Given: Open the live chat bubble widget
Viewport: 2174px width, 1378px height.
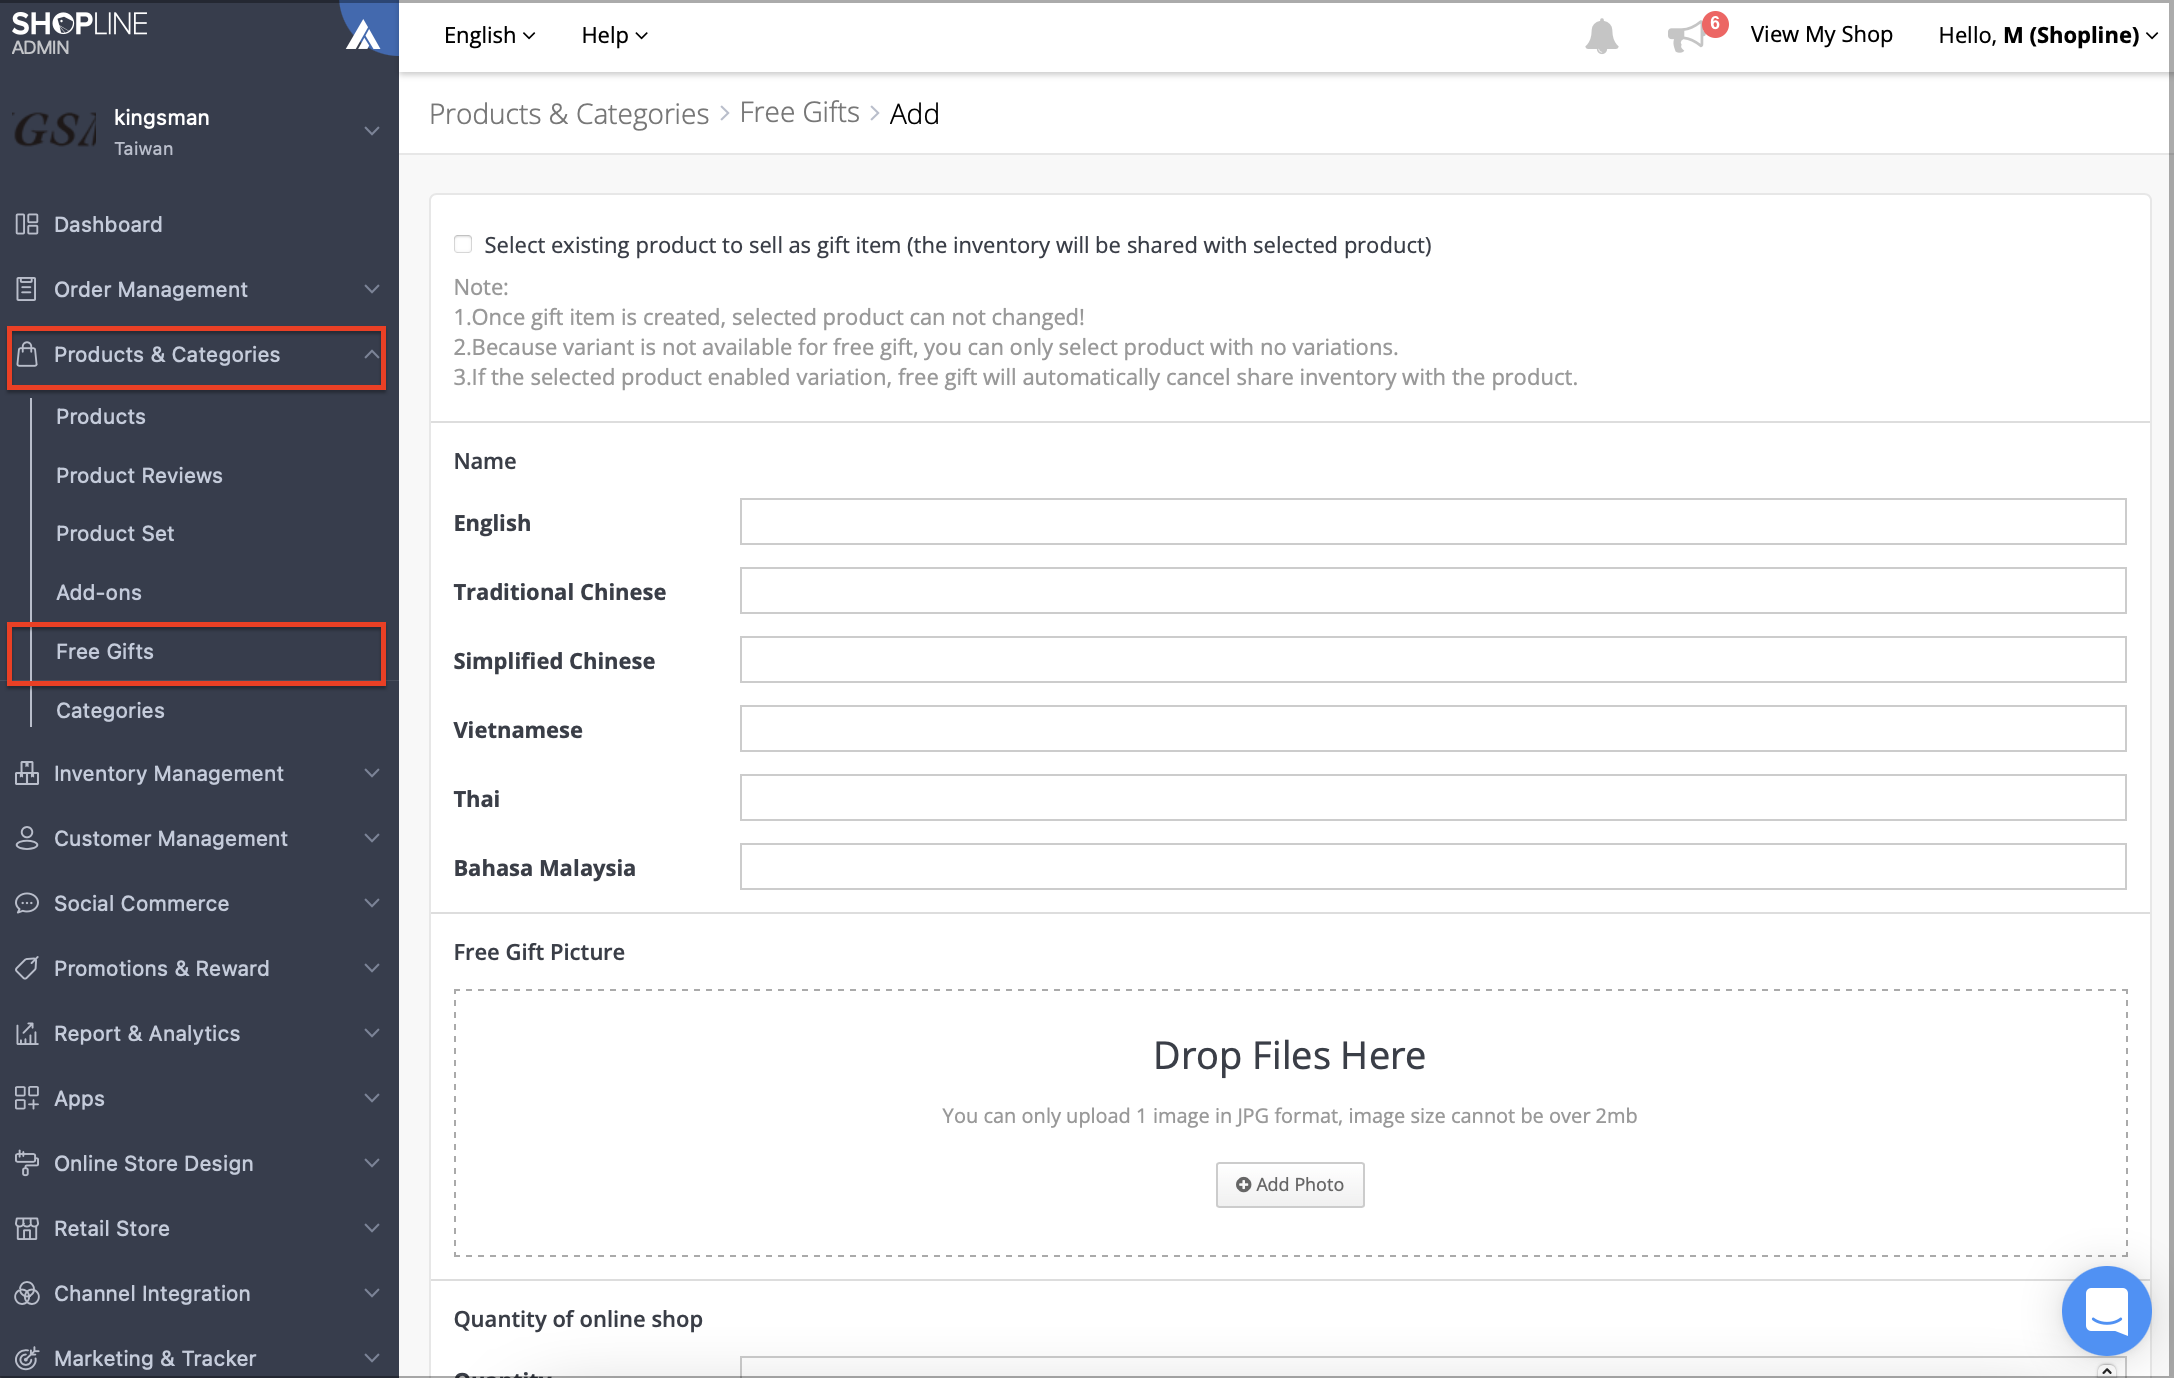Looking at the screenshot, I should coord(2106,1310).
